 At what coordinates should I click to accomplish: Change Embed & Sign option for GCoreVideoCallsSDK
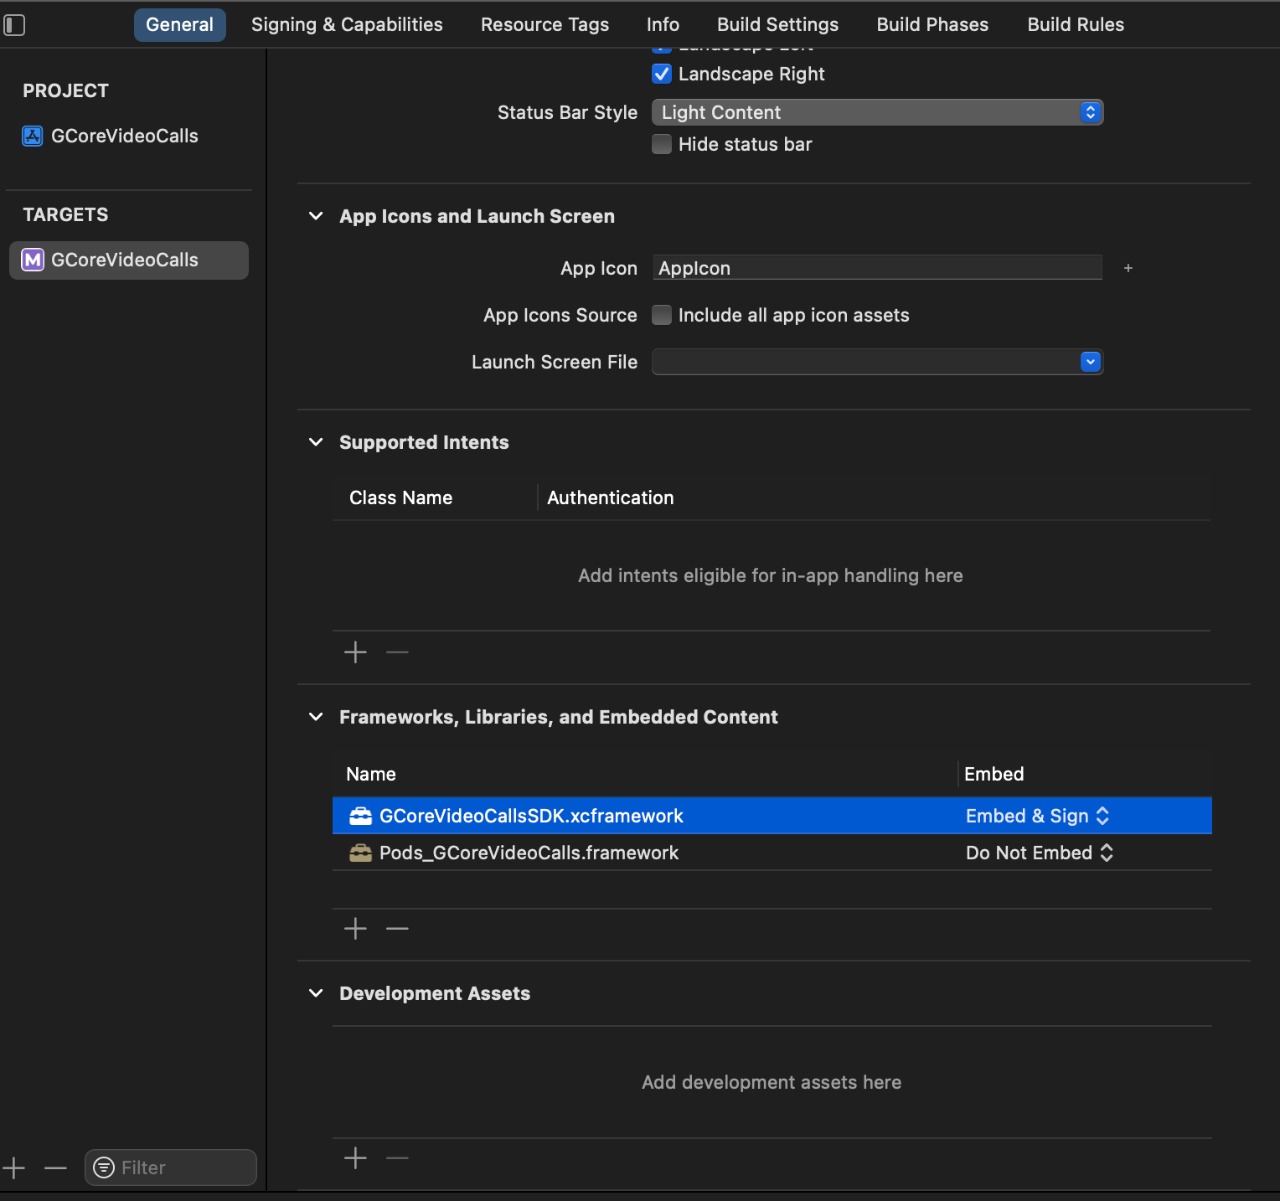tap(1038, 816)
